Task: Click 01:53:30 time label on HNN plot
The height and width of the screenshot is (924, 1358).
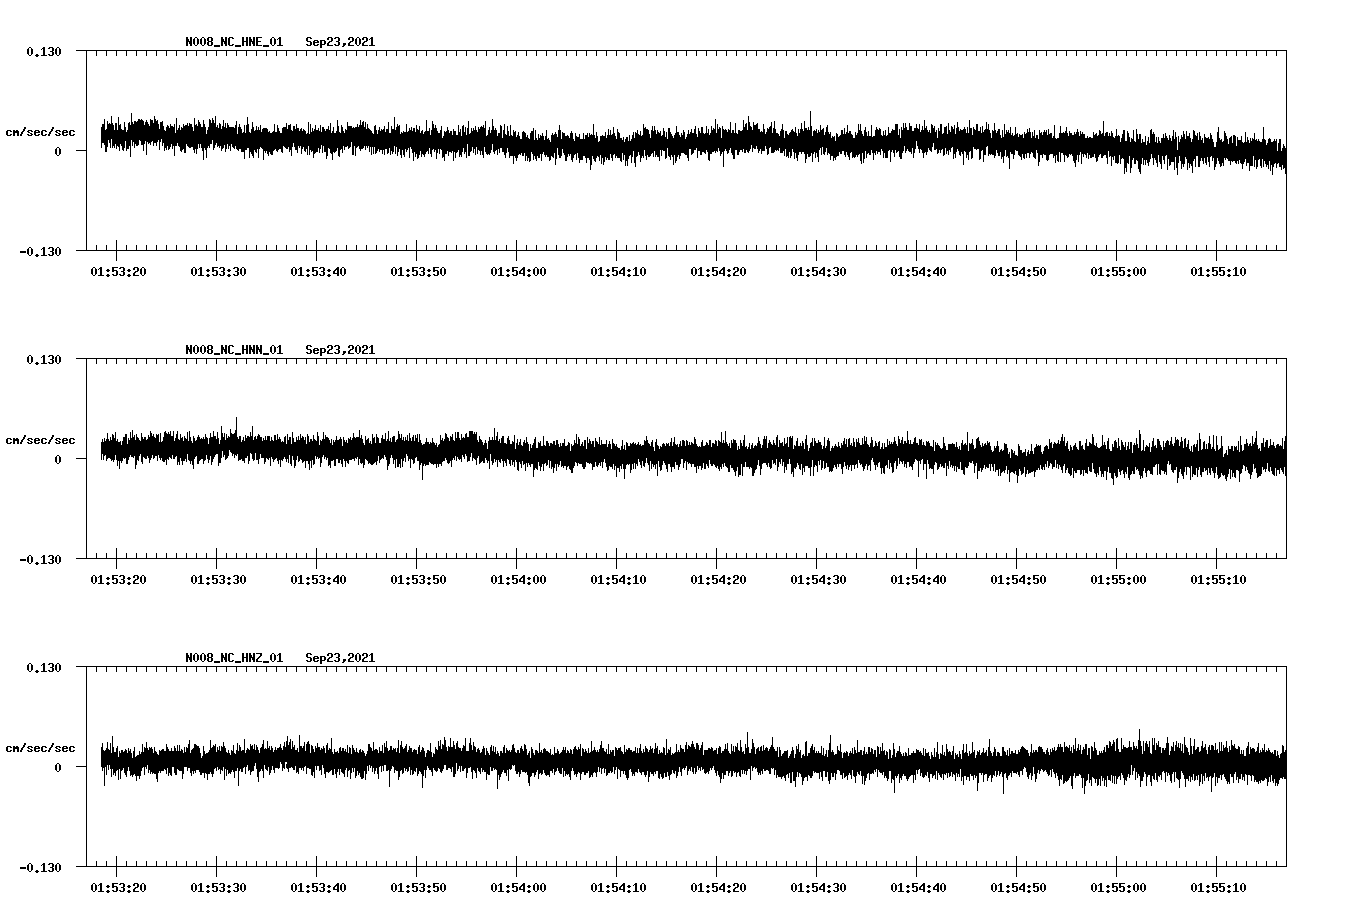Action: tap(218, 579)
